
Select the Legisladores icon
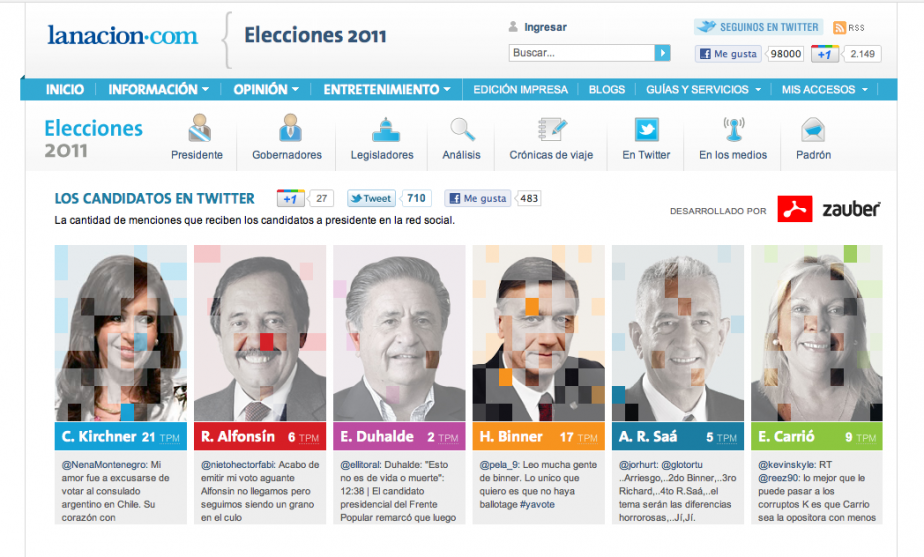(386, 130)
